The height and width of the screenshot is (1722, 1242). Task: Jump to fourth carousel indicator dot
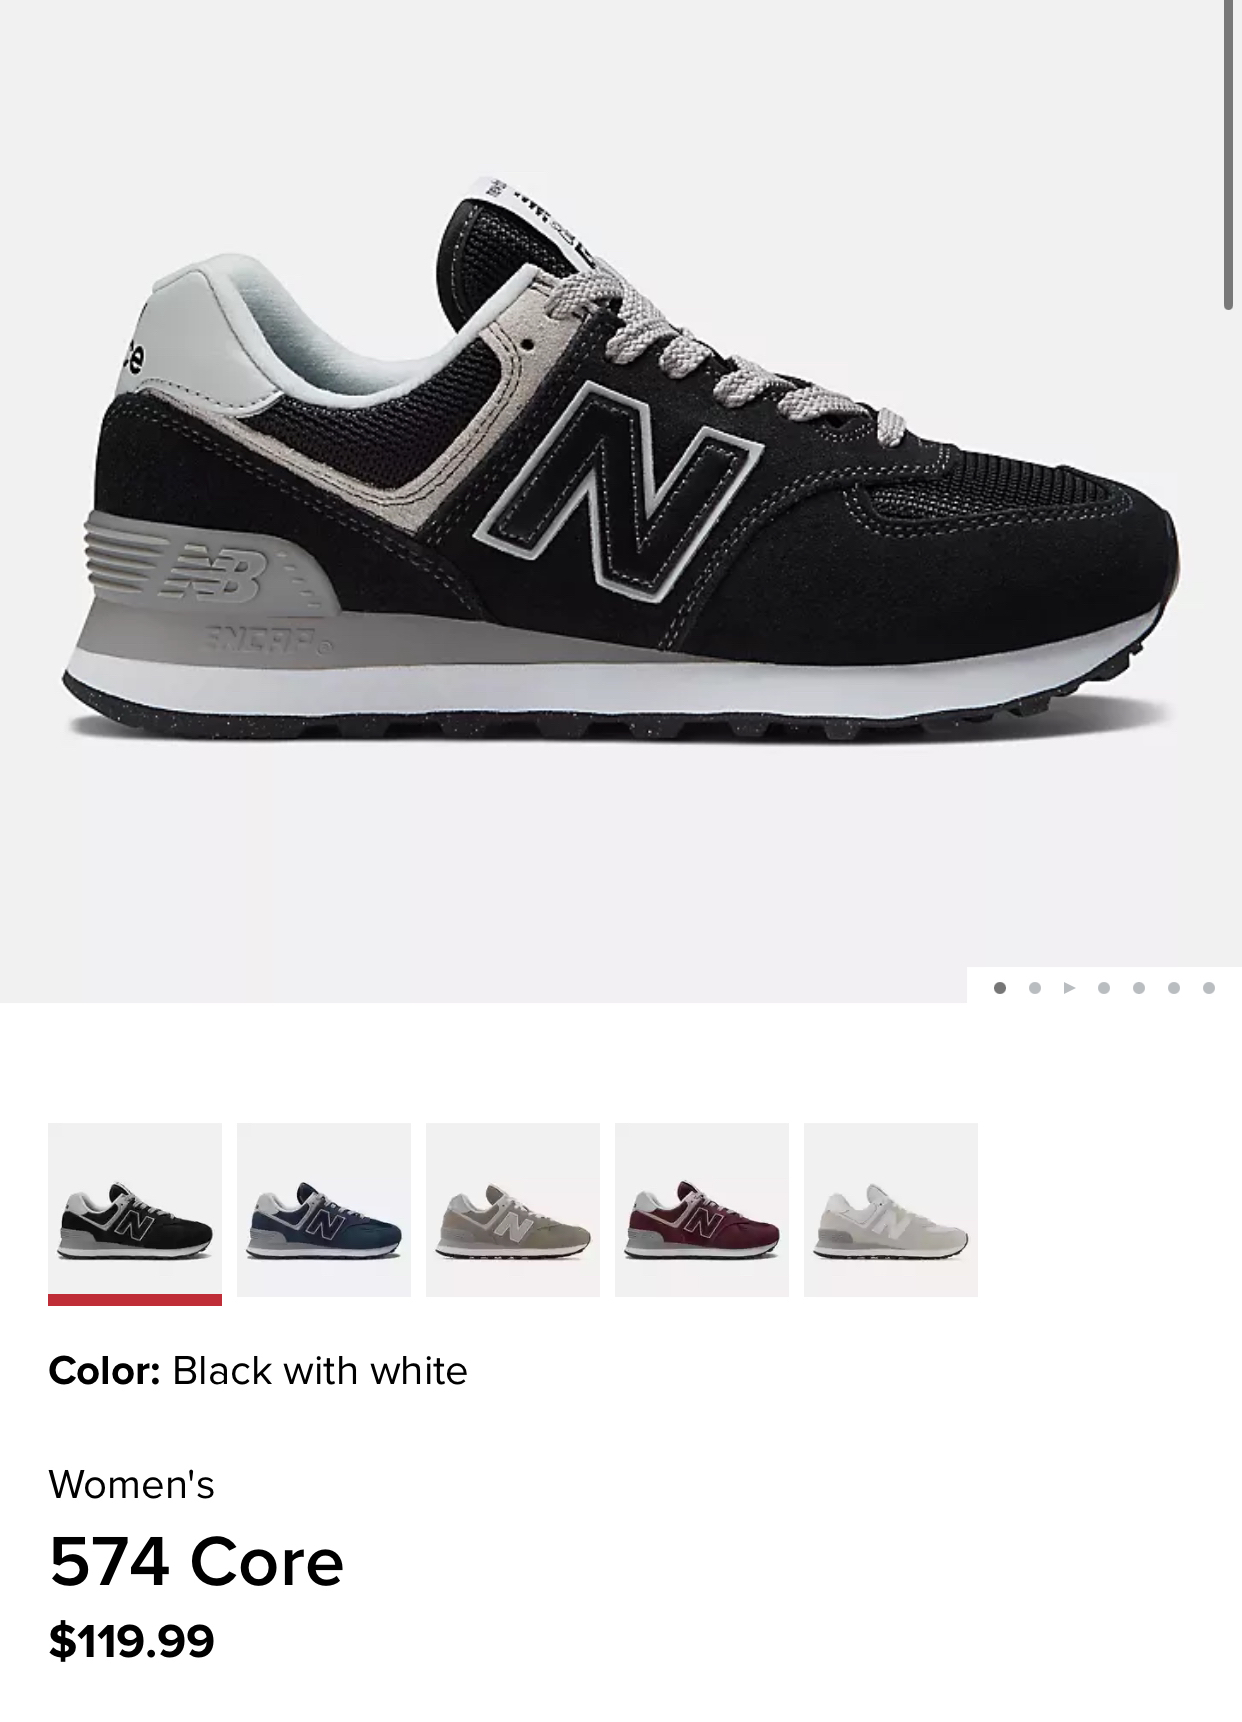click(x=1104, y=988)
